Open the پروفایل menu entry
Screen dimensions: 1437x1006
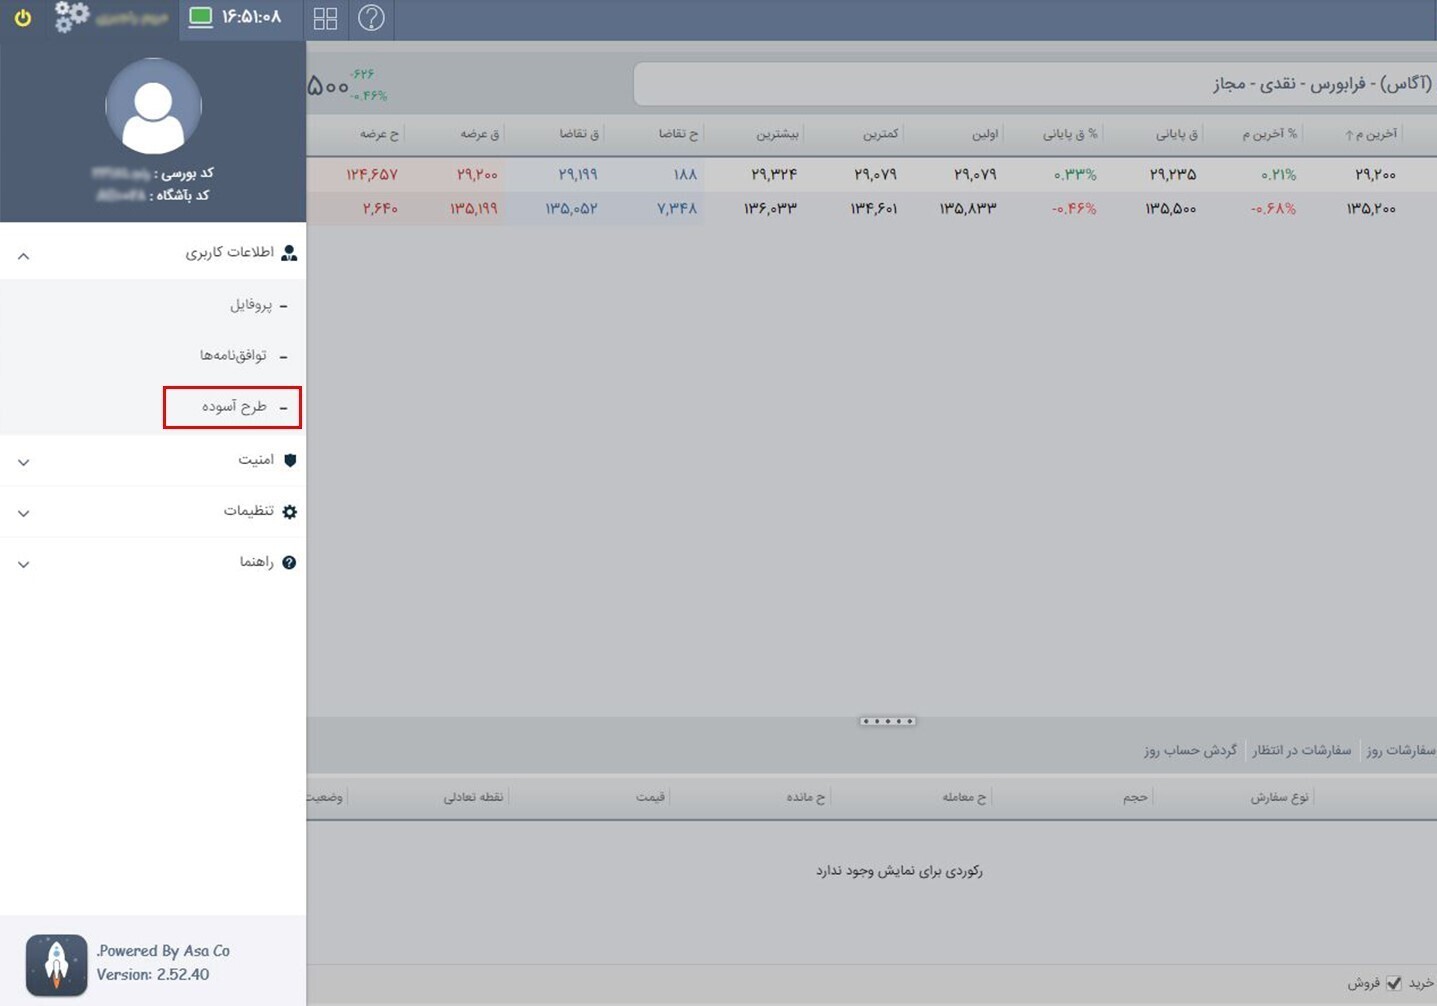[x=251, y=305]
